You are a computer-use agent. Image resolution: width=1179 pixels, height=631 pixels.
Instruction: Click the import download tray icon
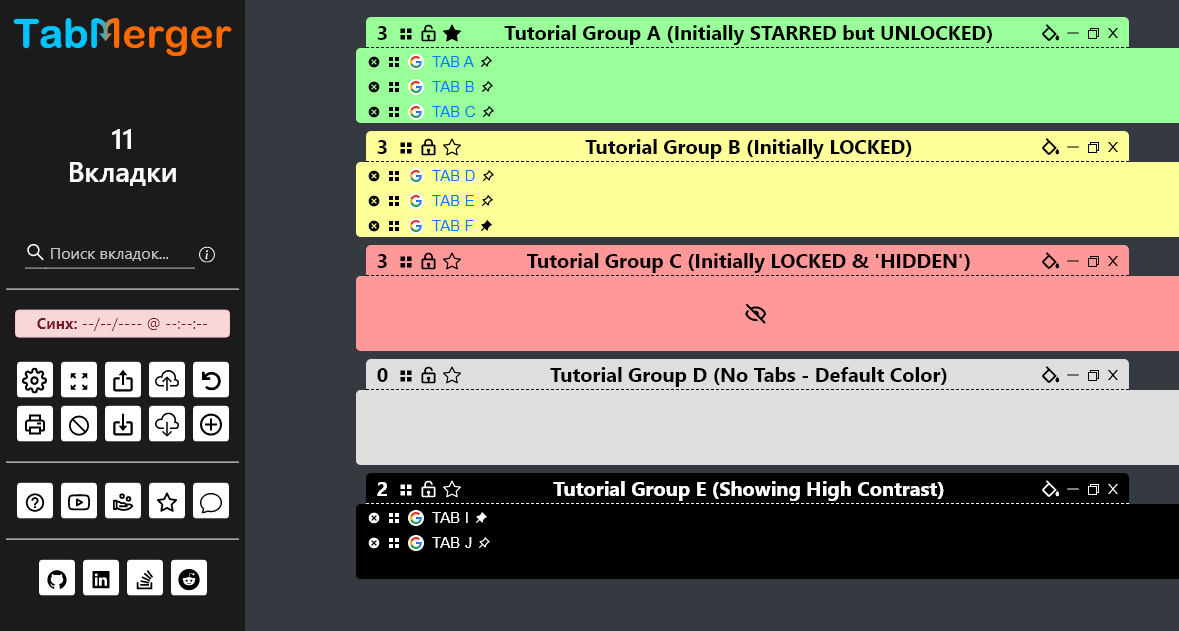(123, 424)
